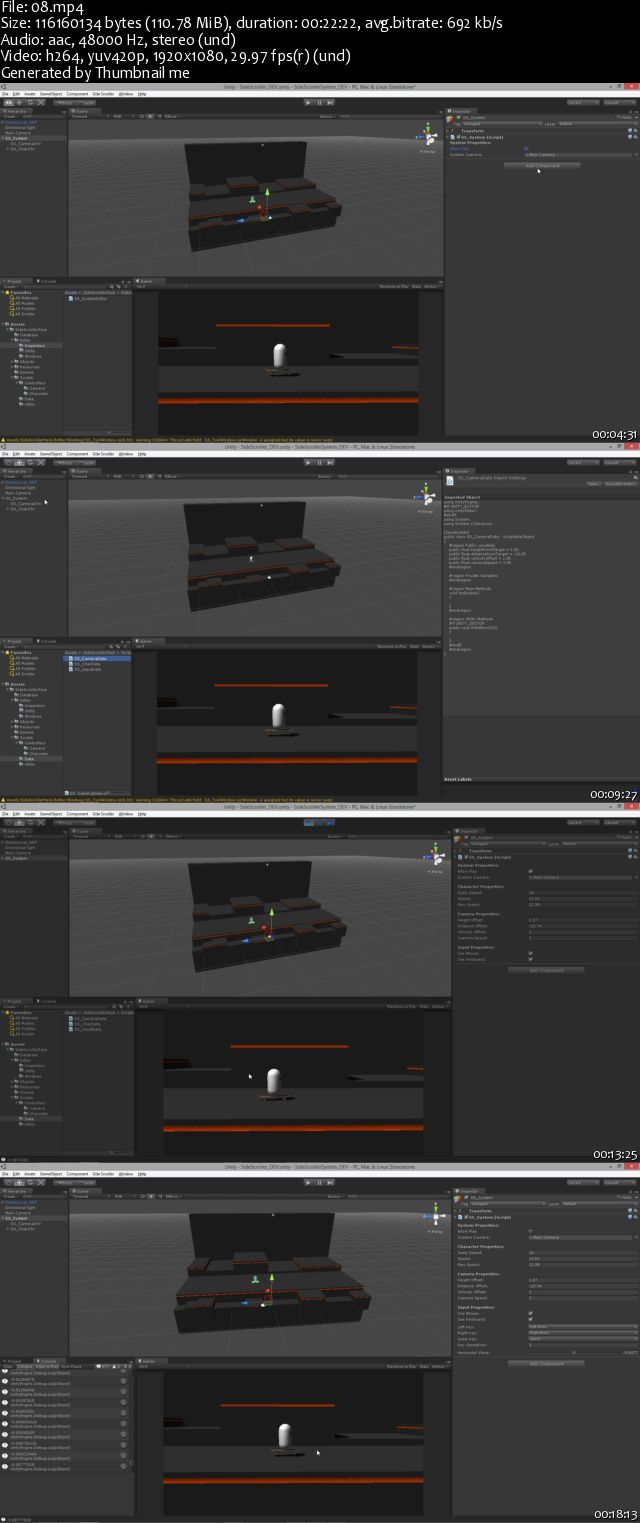
Task: Stop play mode in the 00:13:25 frame
Action: 308,822
